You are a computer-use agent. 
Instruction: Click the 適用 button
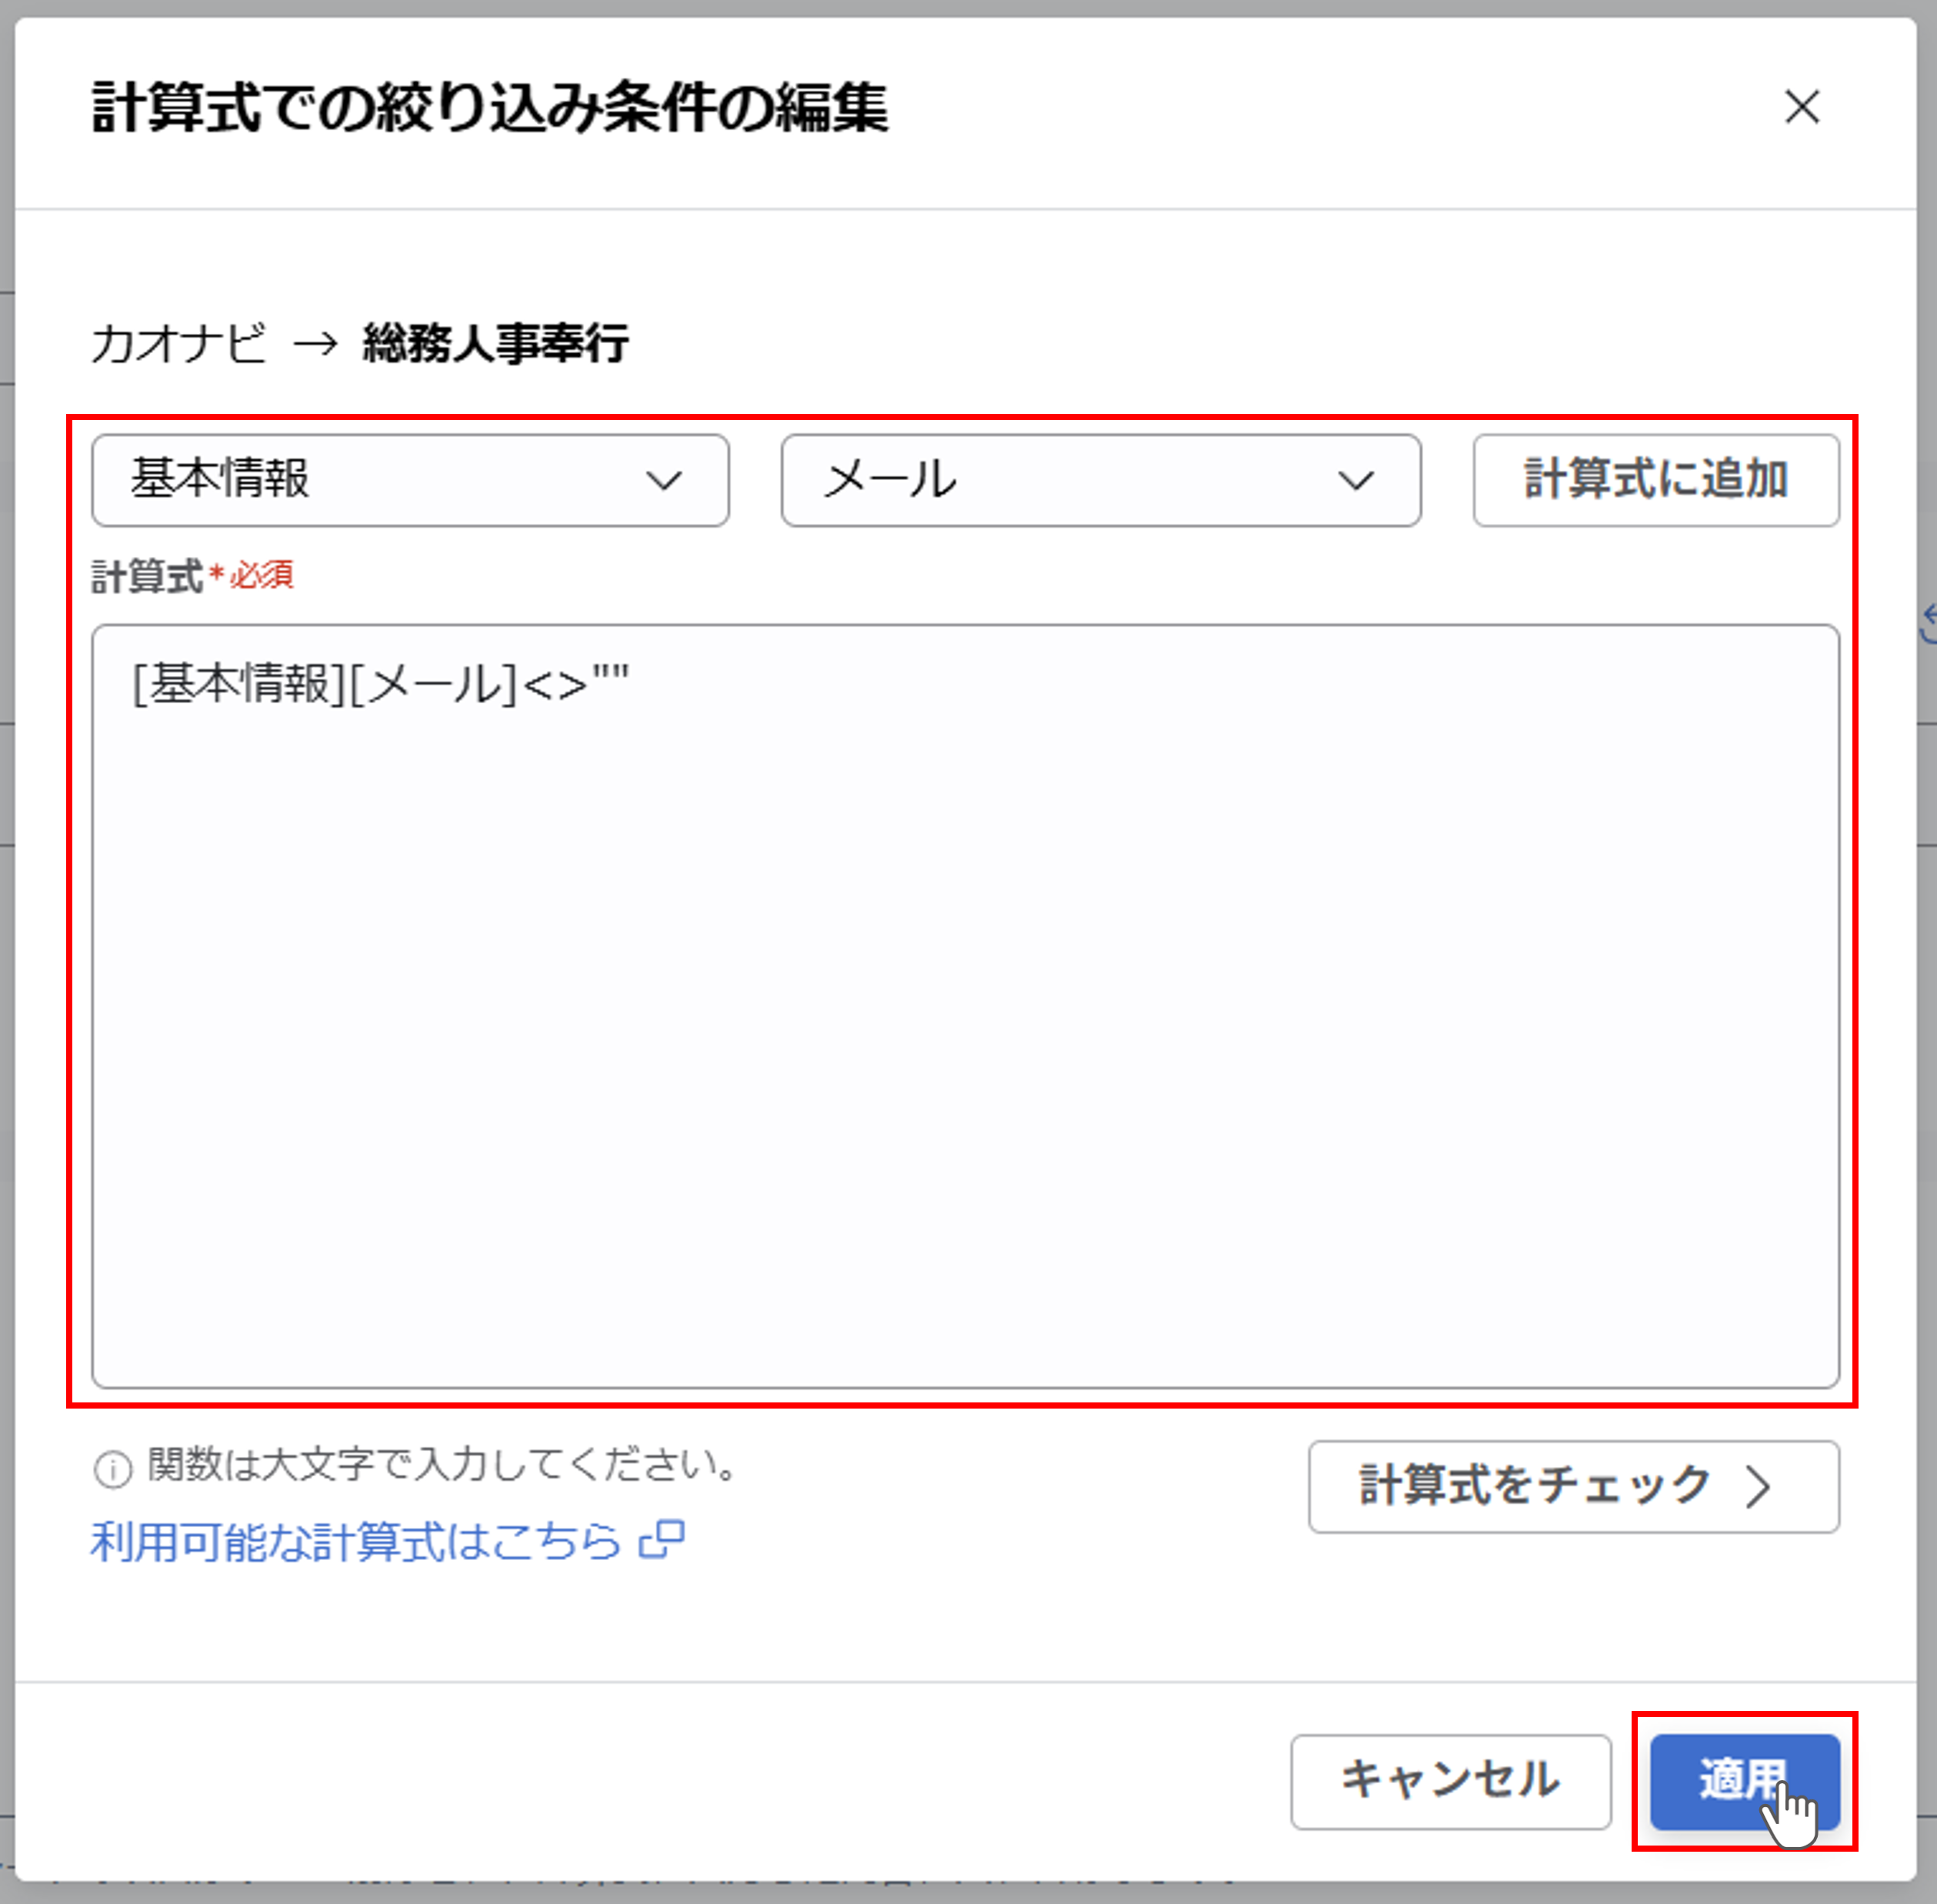pos(1745,1782)
